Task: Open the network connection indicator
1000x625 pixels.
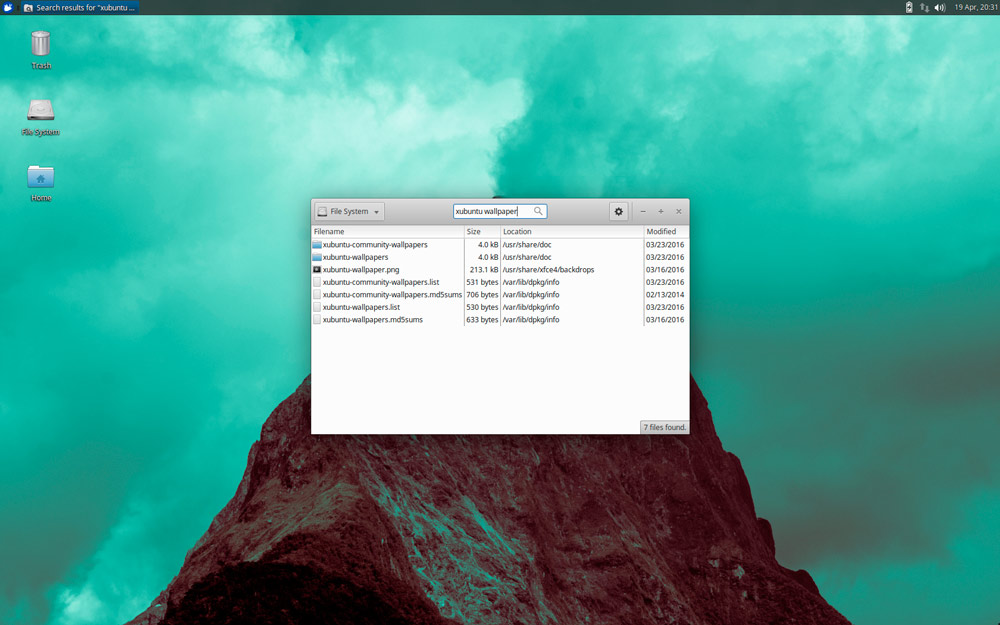Action: [x=924, y=7]
